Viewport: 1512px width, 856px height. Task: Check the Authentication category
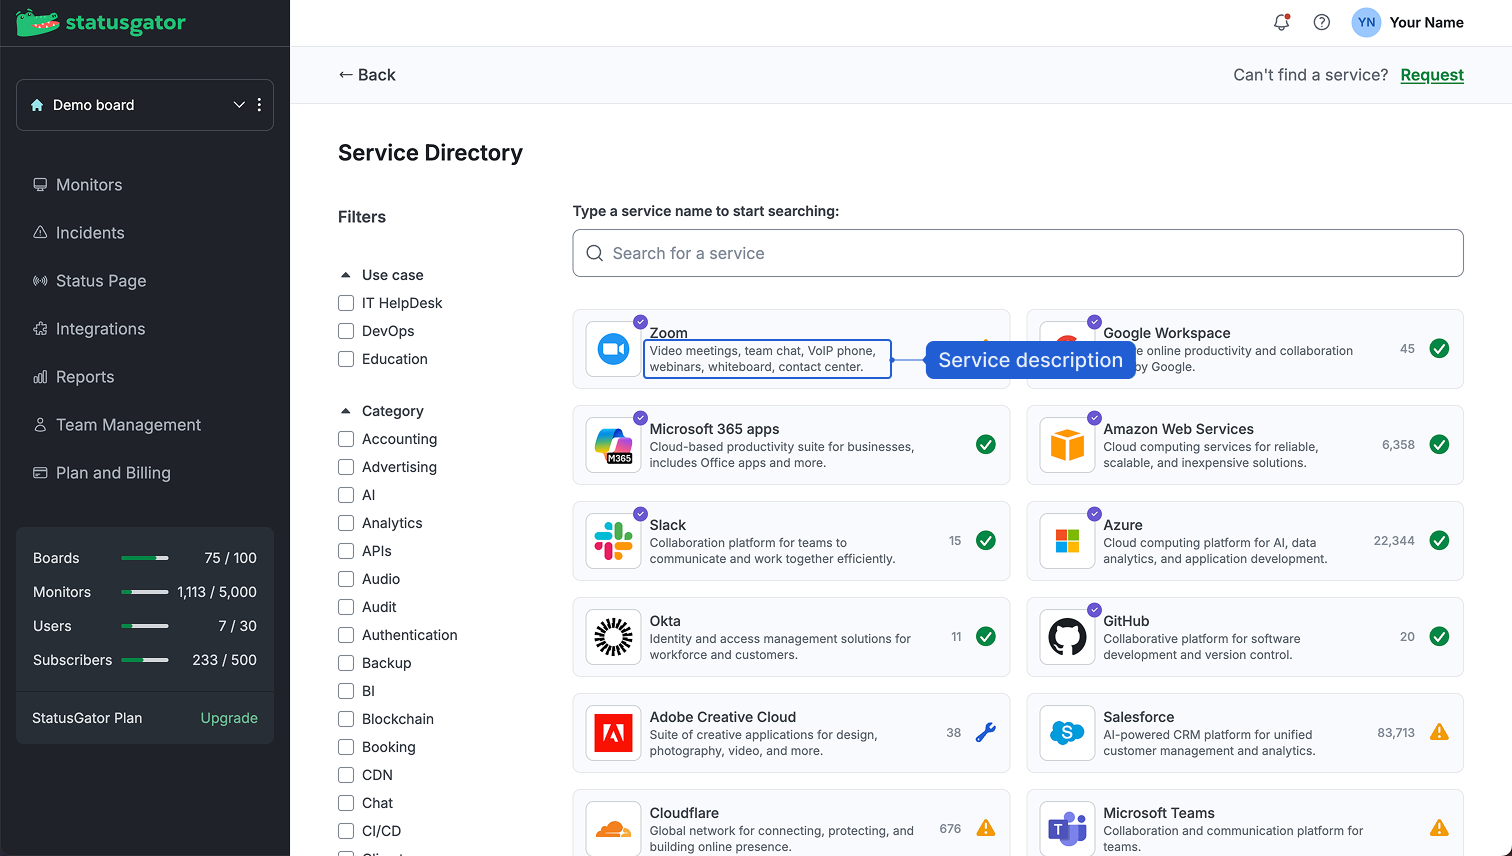346,635
